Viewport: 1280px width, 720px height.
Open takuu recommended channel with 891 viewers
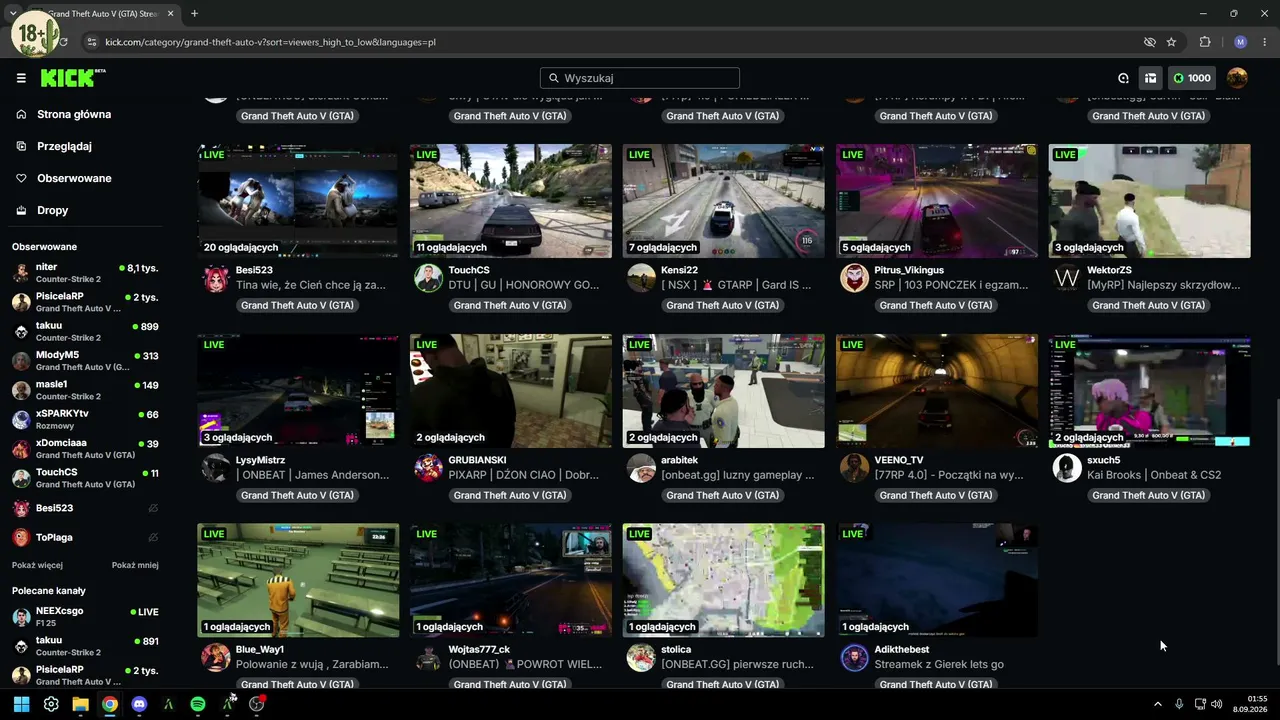coord(85,646)
